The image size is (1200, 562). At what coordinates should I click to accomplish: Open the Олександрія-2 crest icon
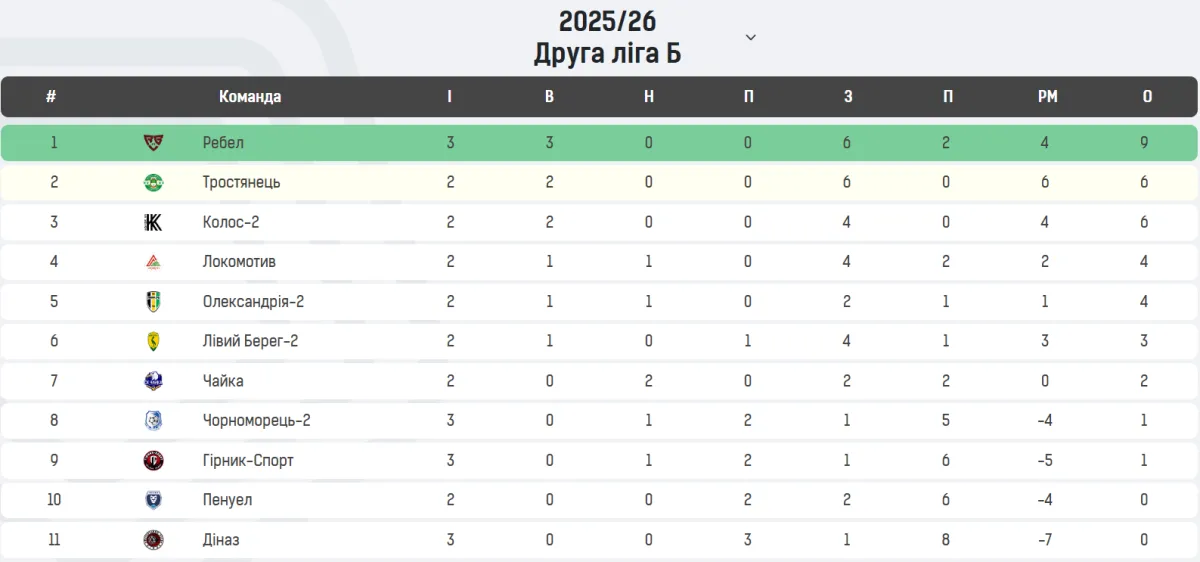(153, 301)
